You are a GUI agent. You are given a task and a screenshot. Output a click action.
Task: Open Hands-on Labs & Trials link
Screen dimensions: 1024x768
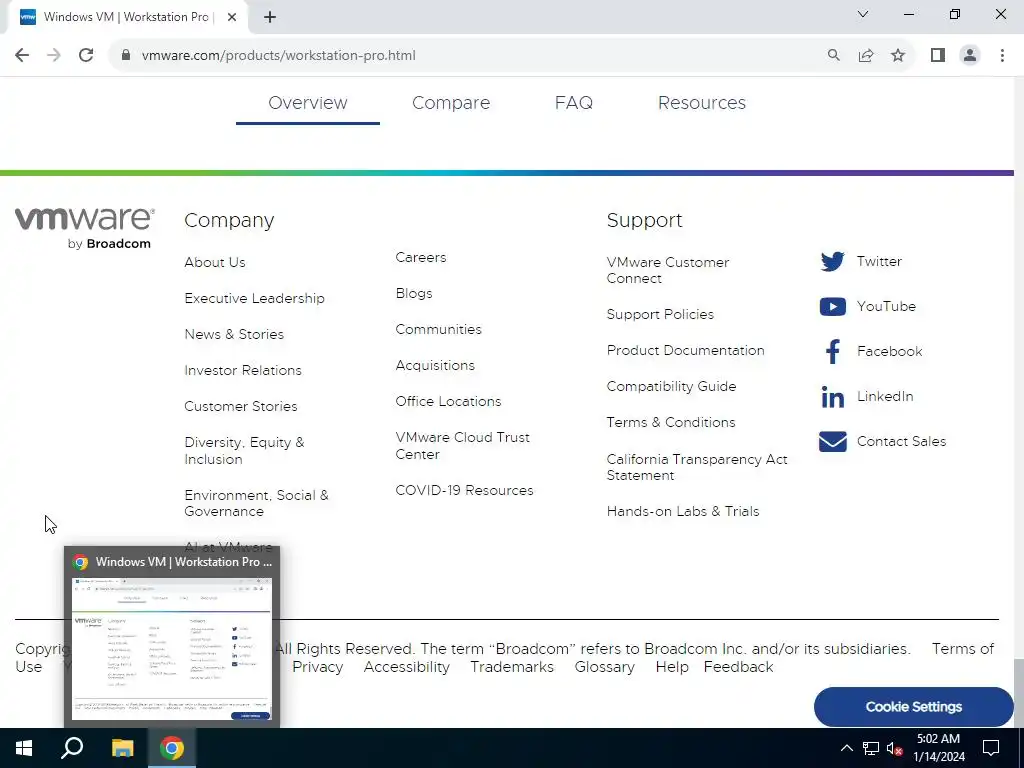682,511
